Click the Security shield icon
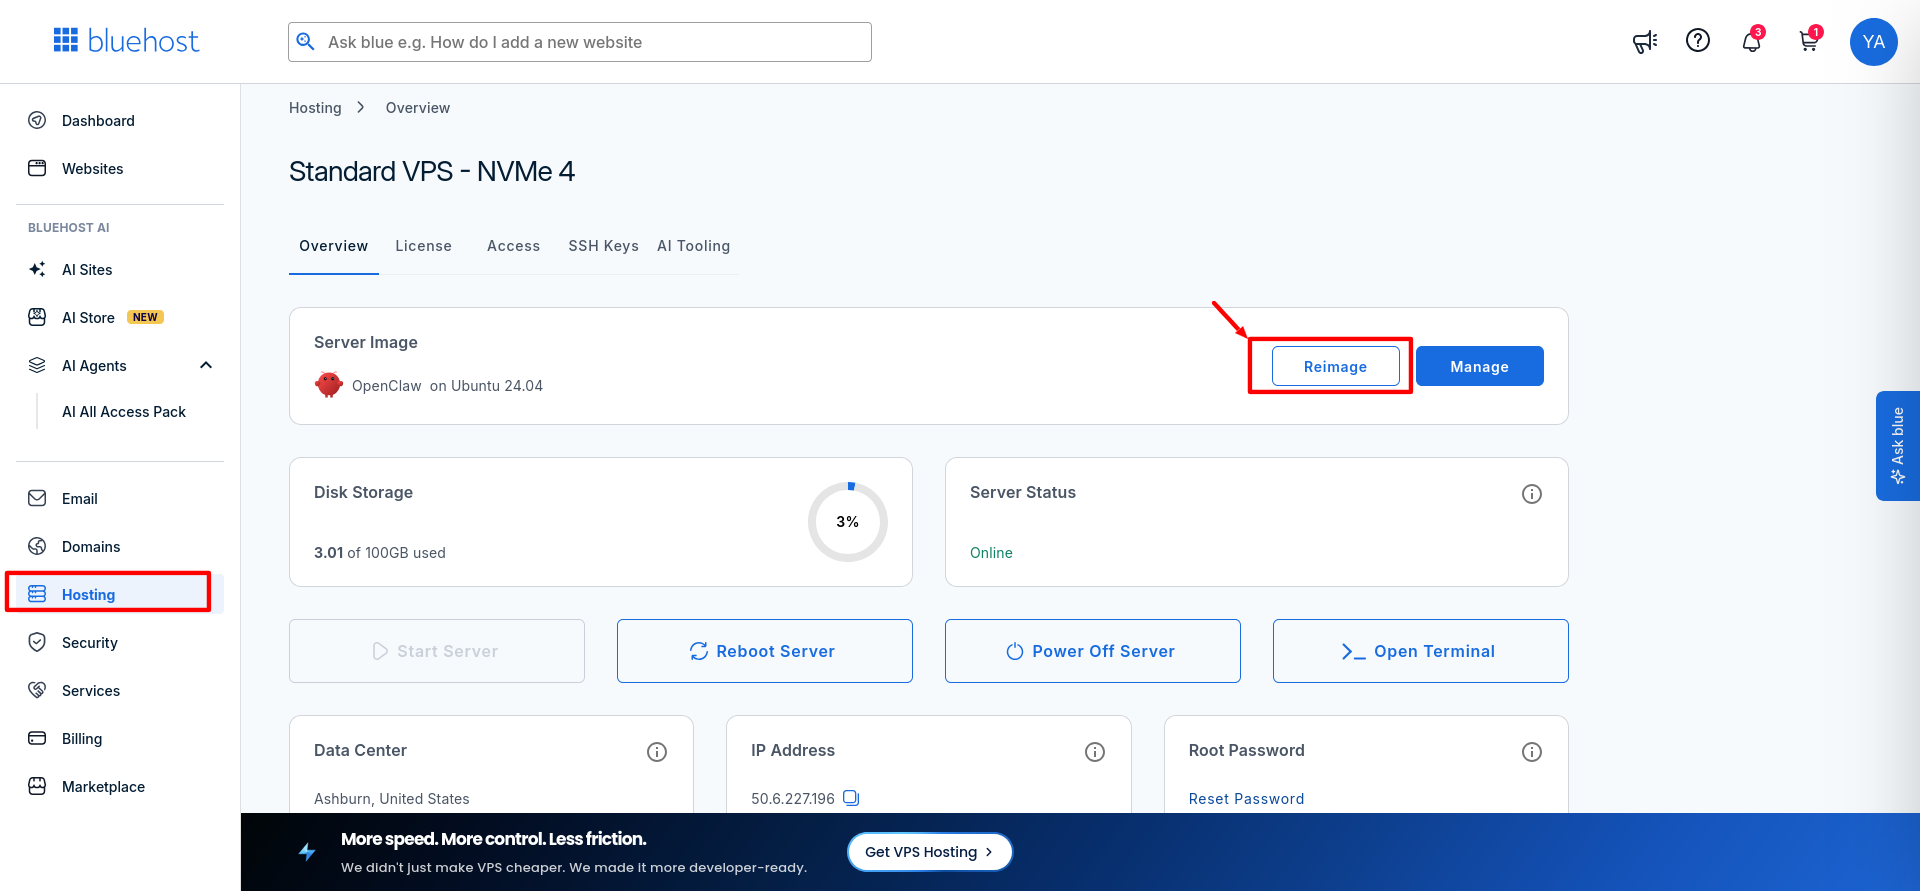 click(37, 642)
